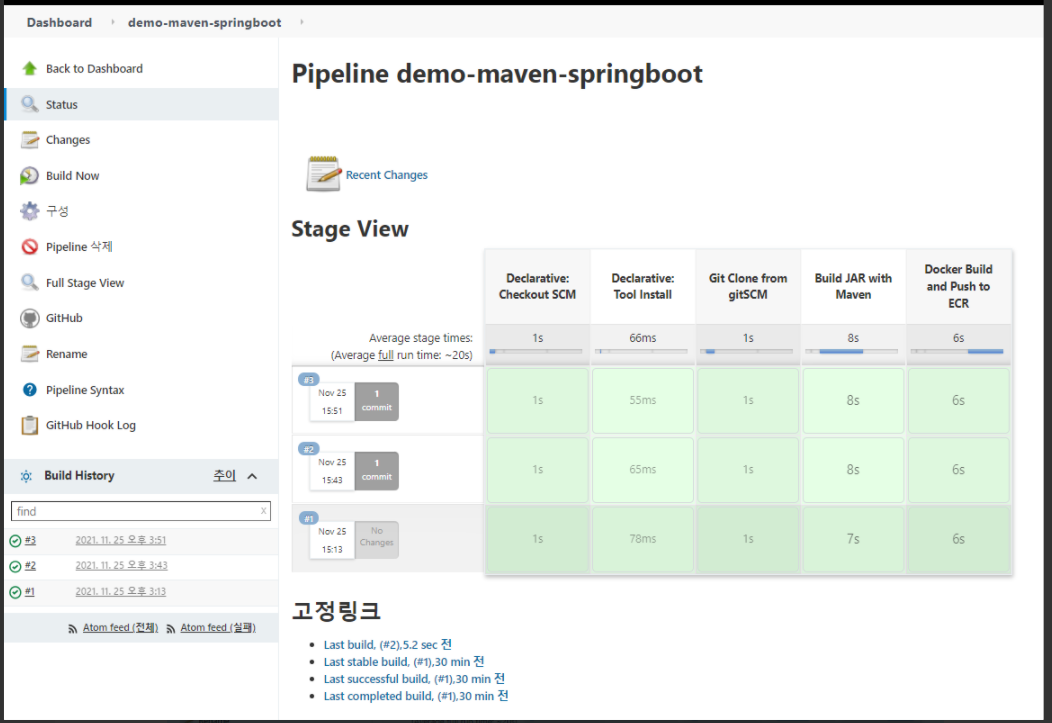Open build #3 in Build History list
Image resolution: width=1052 pixels, height=723 pixels.
(30, 540)
